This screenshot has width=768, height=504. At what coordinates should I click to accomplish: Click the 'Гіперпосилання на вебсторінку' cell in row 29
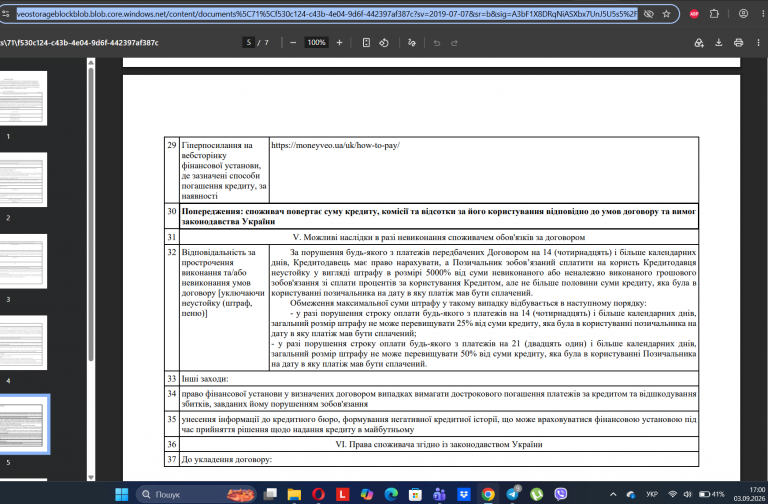(x=224, y=170)
